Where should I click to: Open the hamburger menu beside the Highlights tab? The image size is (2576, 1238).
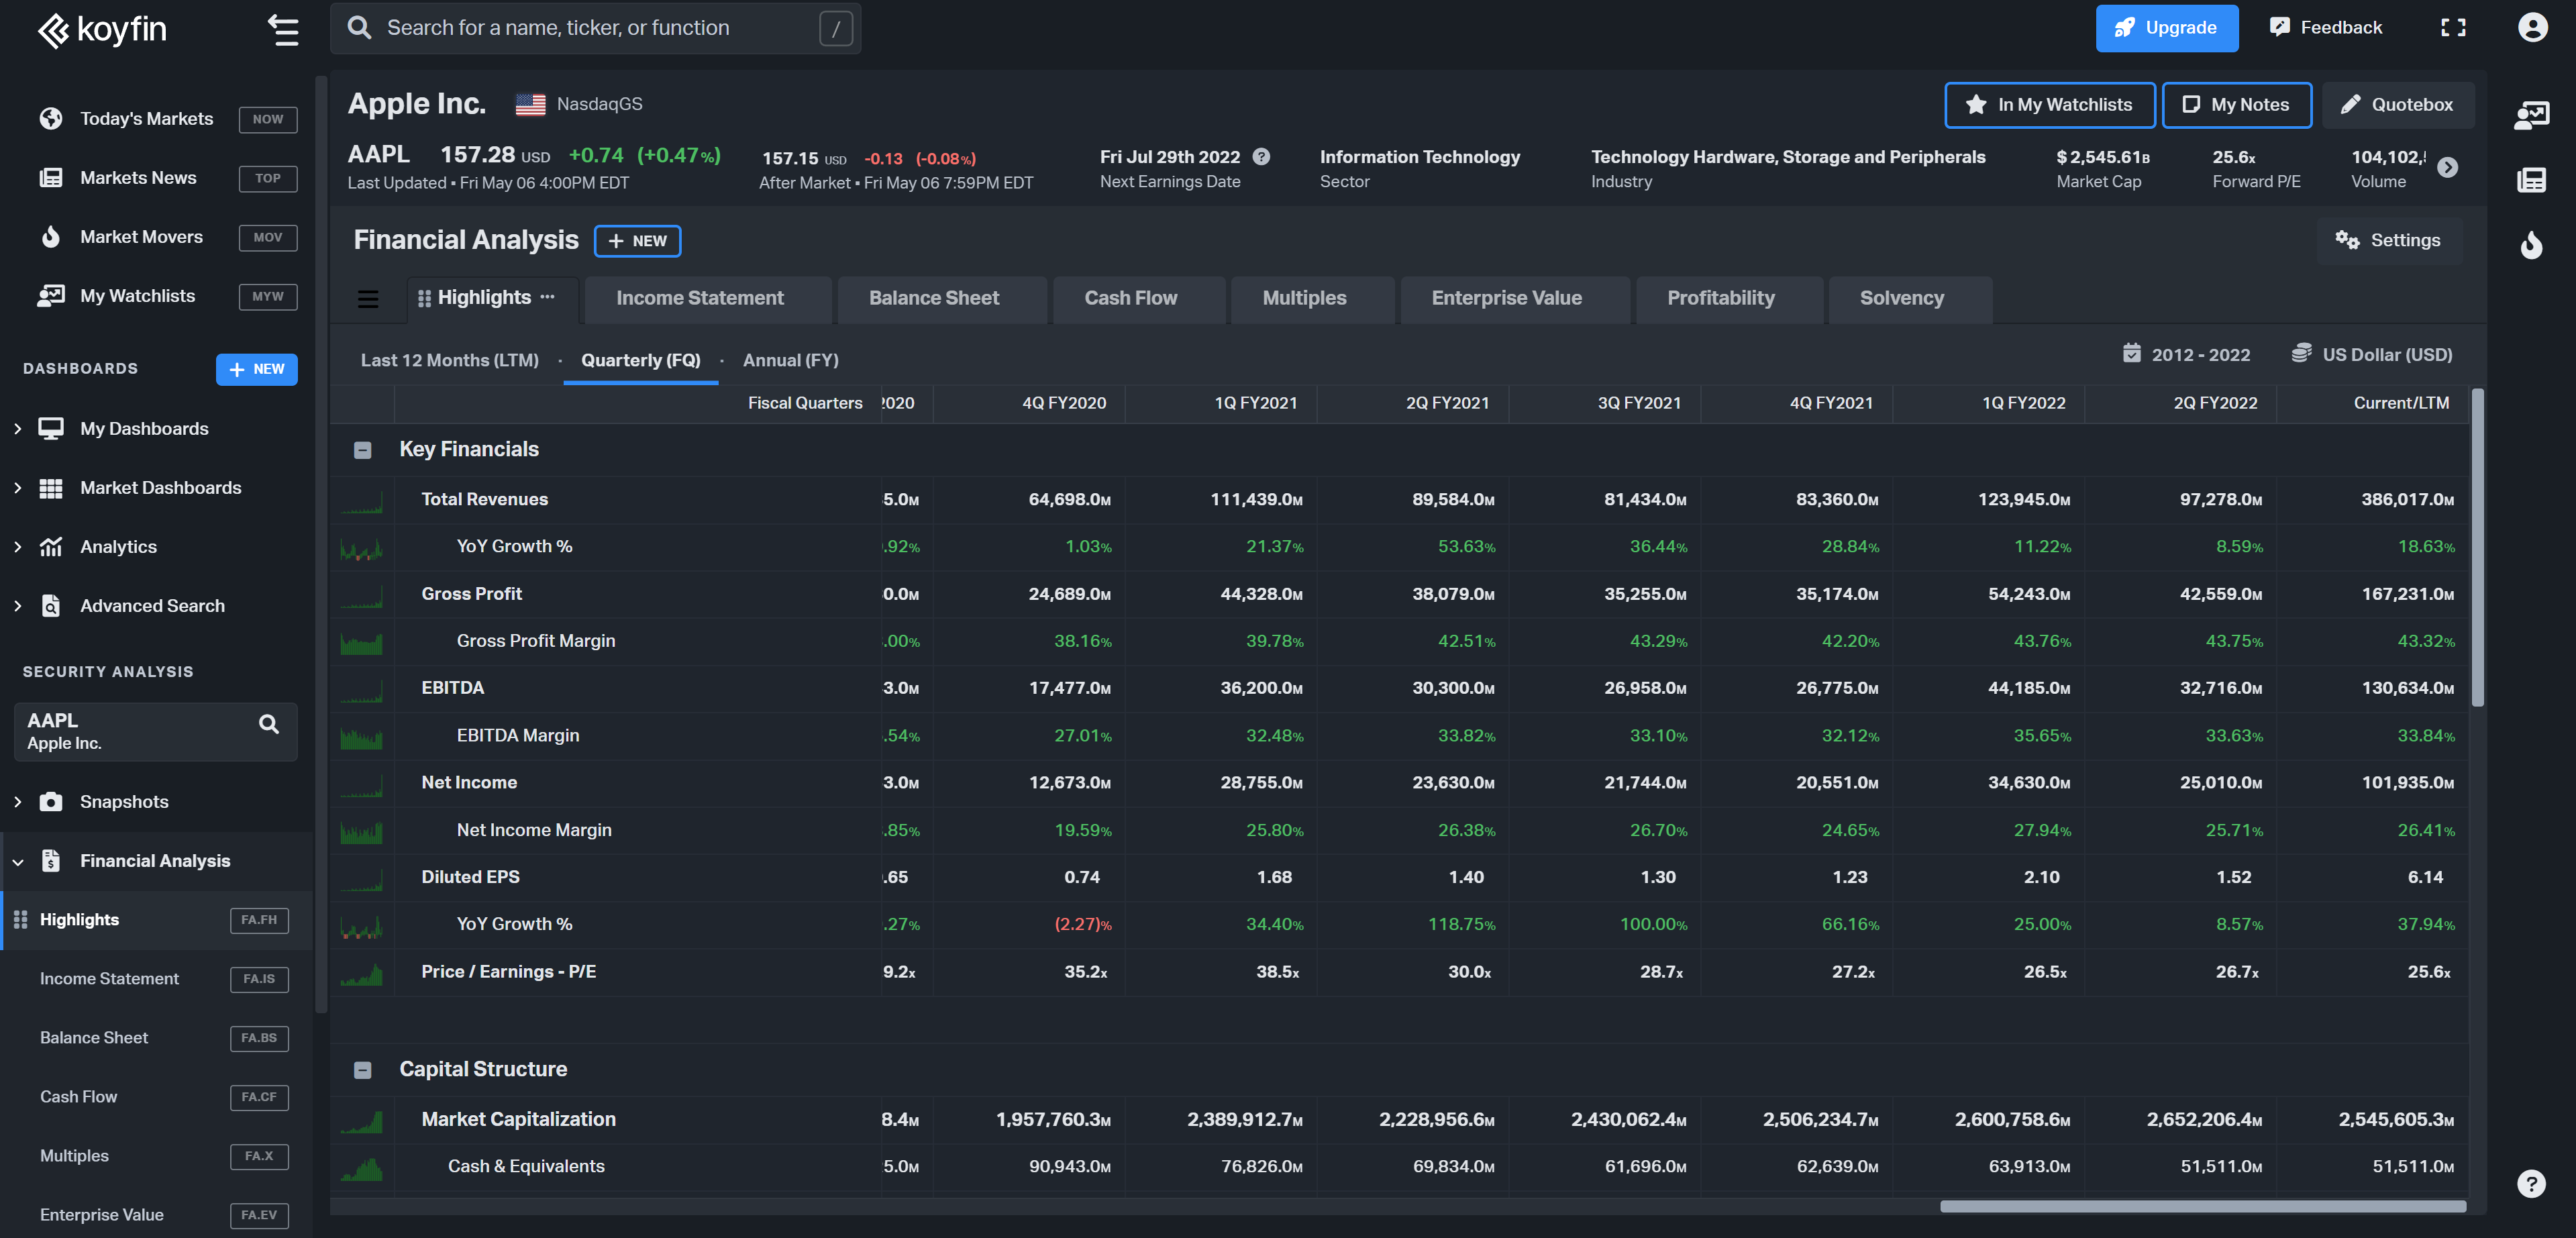tap(368, 298)
